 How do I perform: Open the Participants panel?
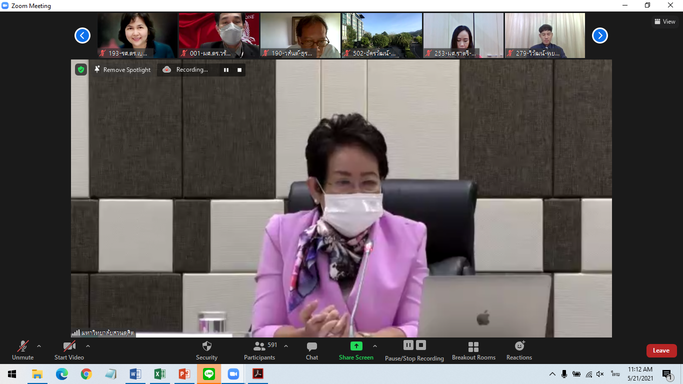coord(260,350)
